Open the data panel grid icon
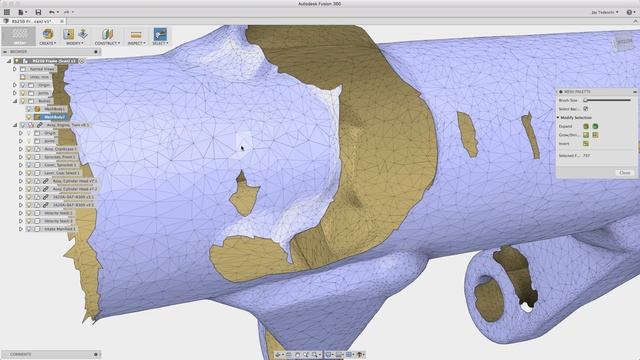Image resolution: width=640 pixels, height=360 pixels. [7, 12]
